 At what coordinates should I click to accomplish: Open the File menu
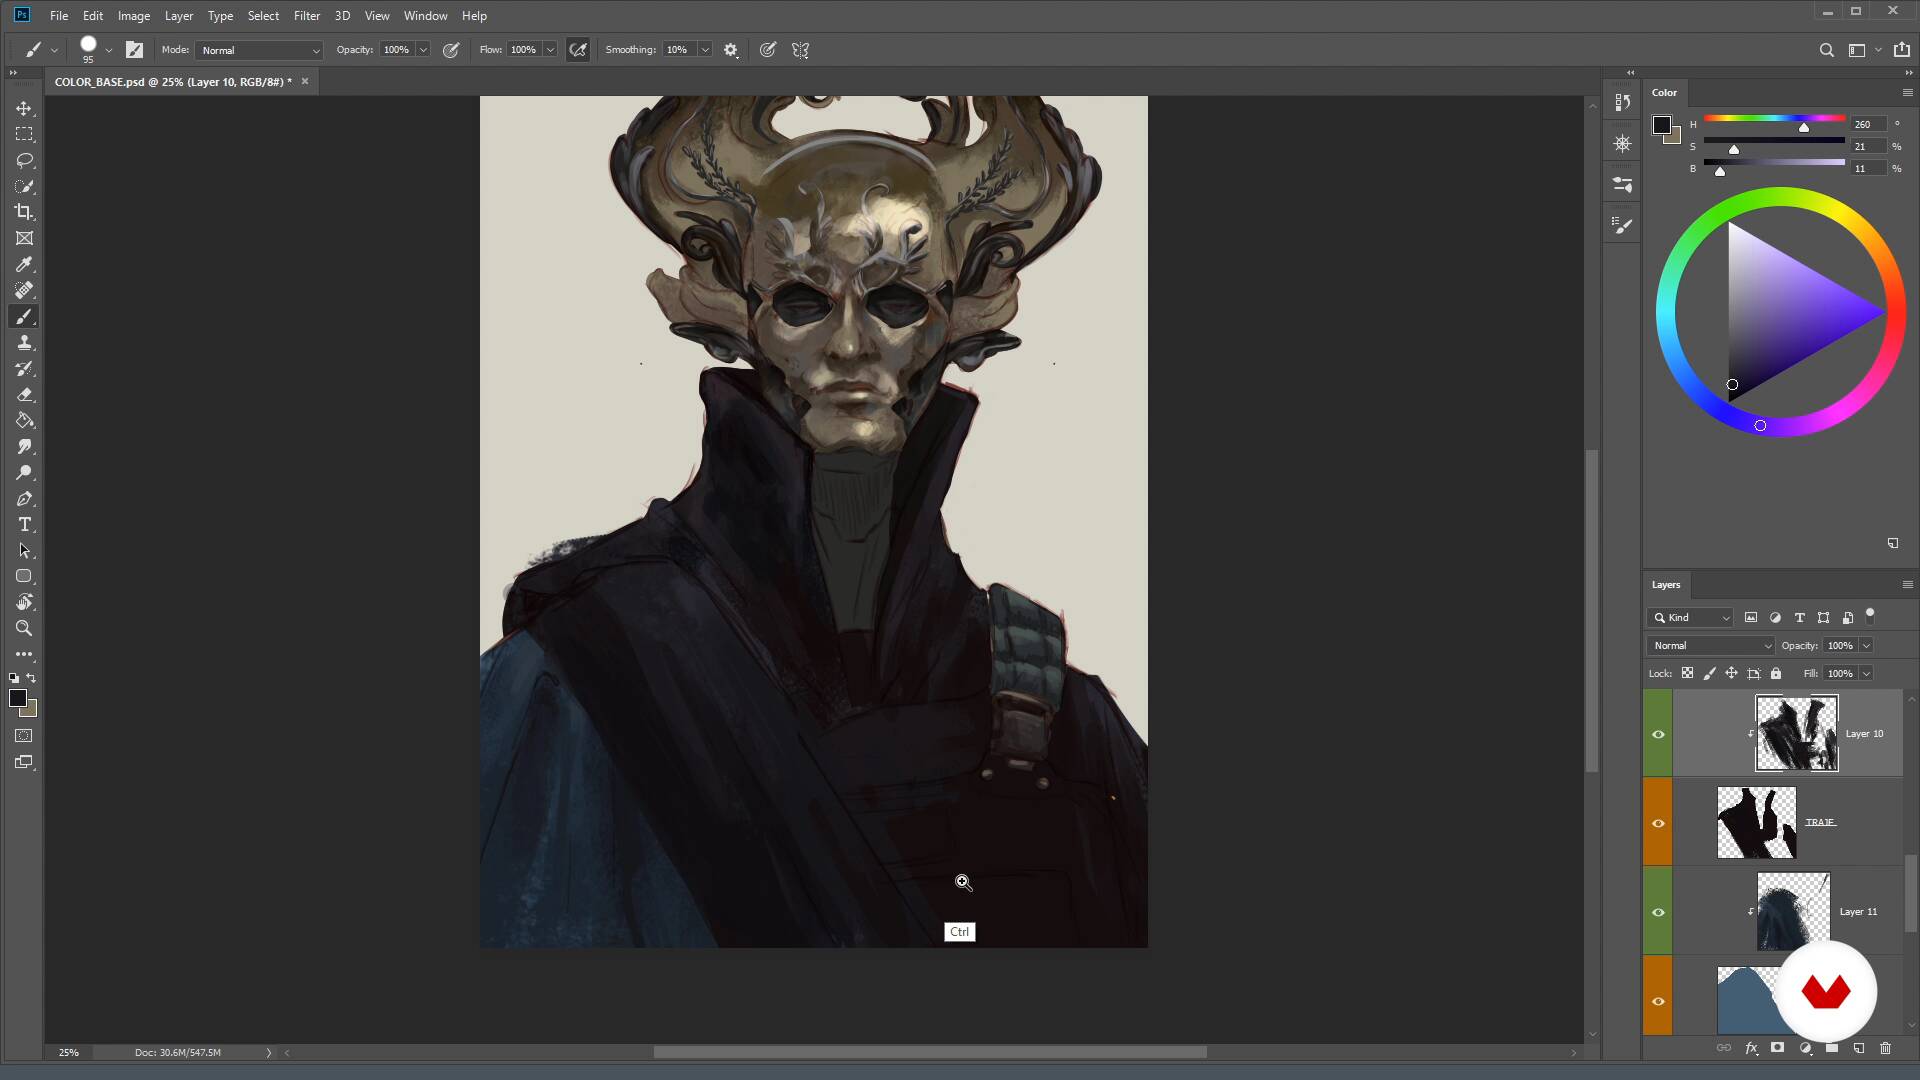click(59, 16)
